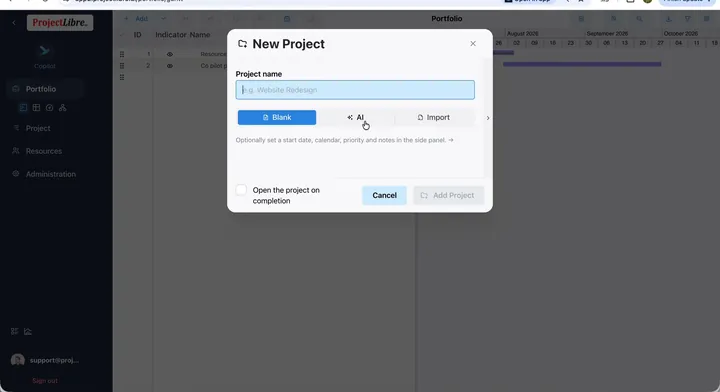Image resolution: width=720 pixels, height=392 pixels.
Task: Click the Cancel button
Action: tap(384, 195)
